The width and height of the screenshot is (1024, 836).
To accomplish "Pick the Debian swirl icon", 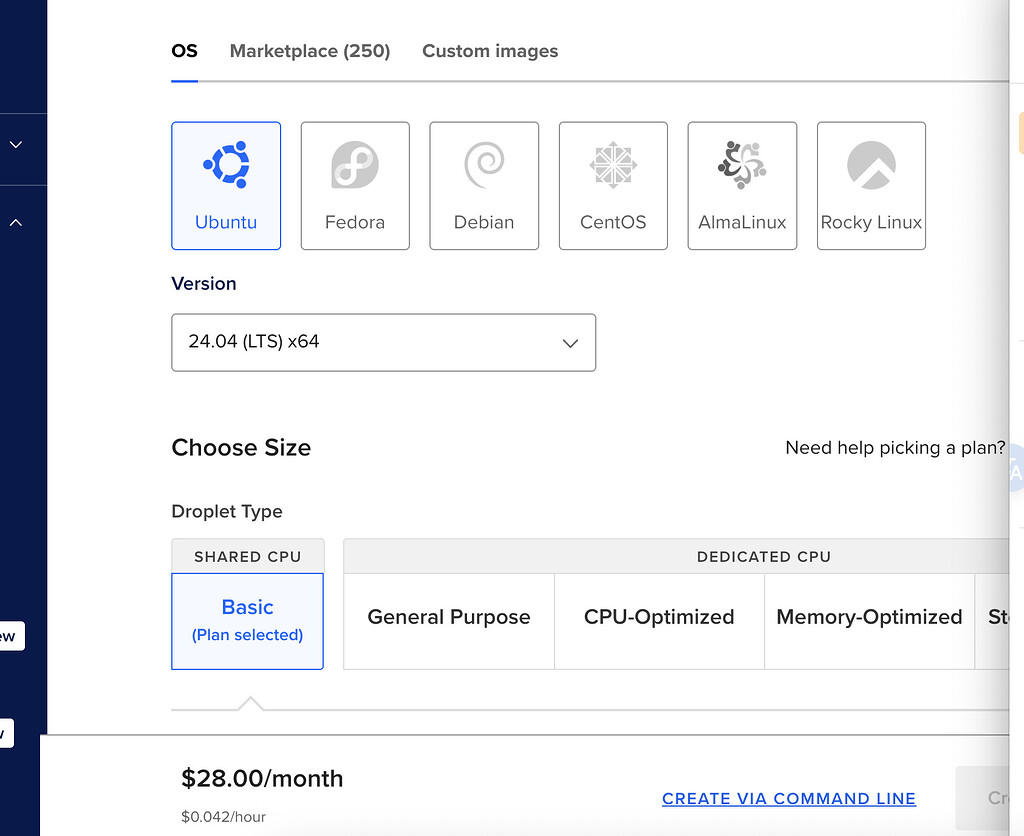I will (484, 165).
